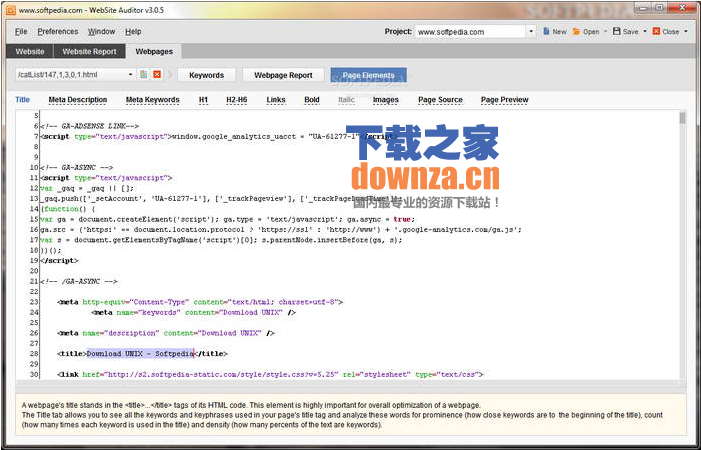Open the File menu
The image size is (701, 450).
tap(21, 31)
